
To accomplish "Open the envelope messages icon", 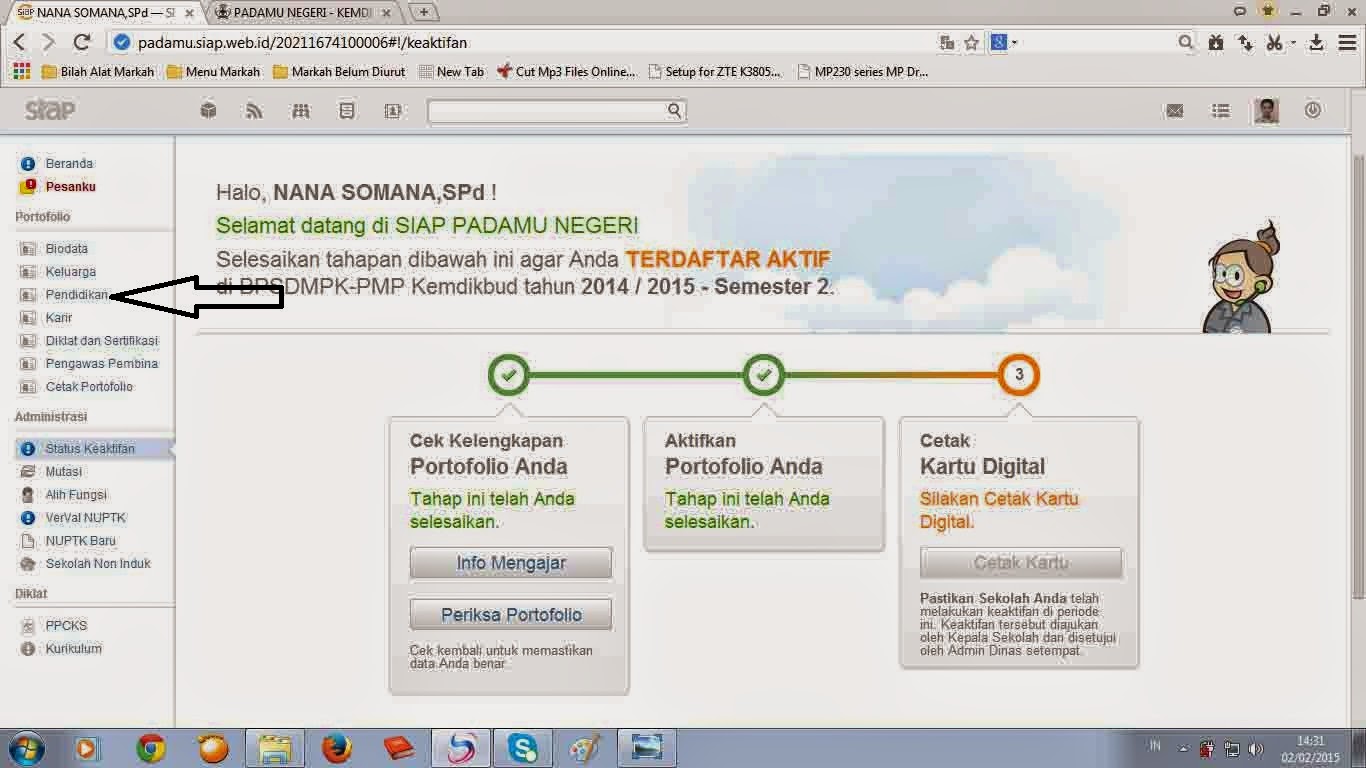I will [x=1175, y=111].
